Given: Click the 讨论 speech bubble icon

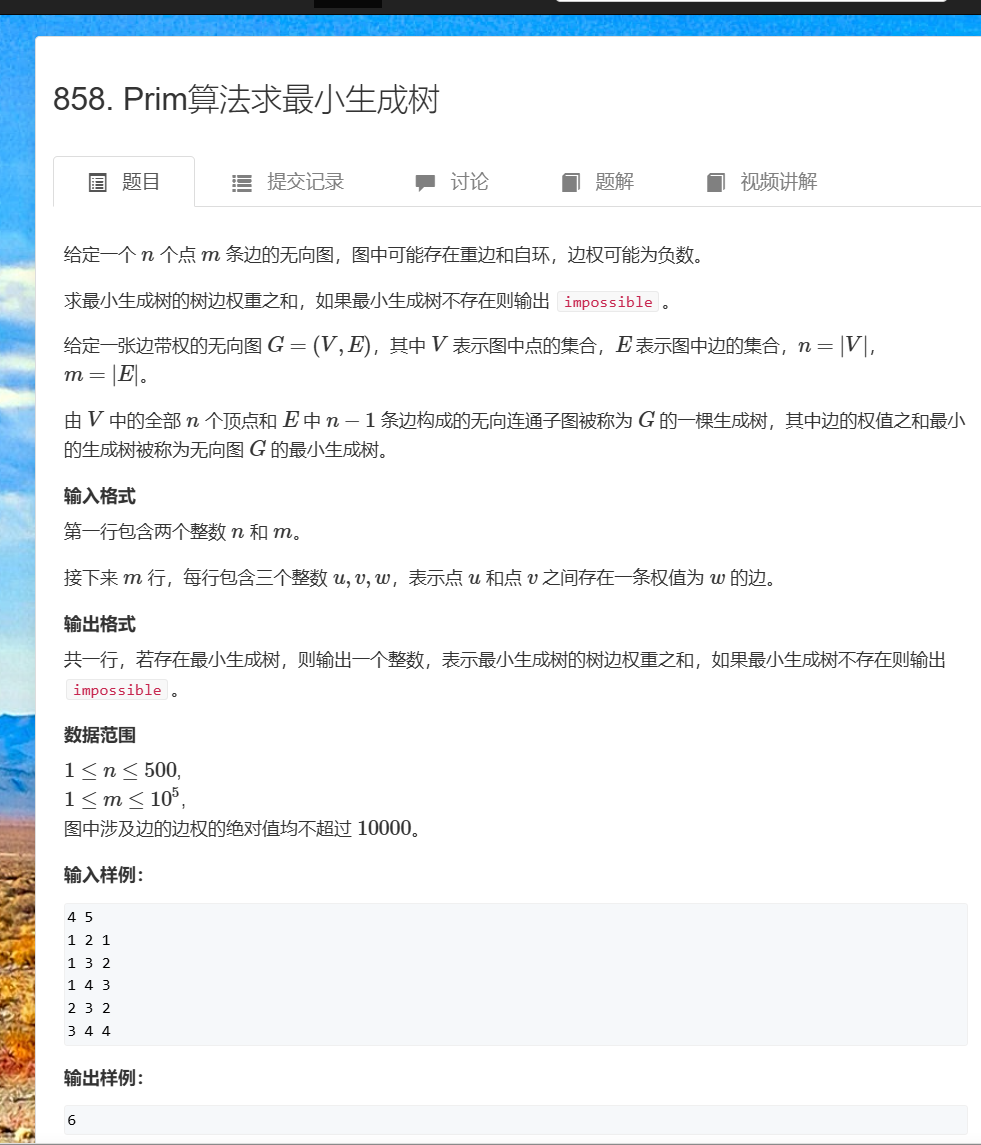Looking at the screenshot, I should (425, 183).
